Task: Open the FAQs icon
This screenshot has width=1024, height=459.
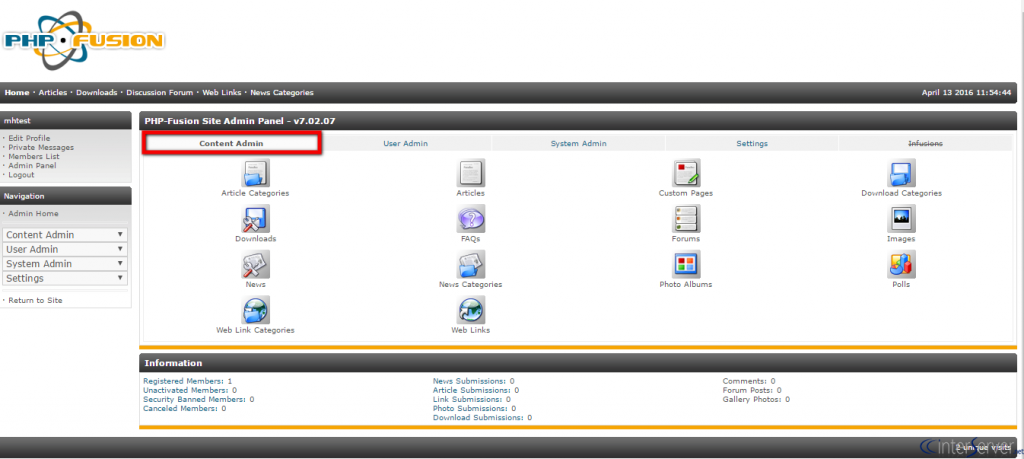Action: coord(470,218)
